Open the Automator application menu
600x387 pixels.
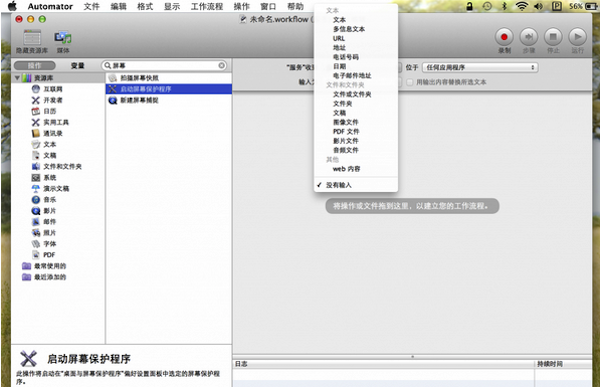click(x=50, y=6)
